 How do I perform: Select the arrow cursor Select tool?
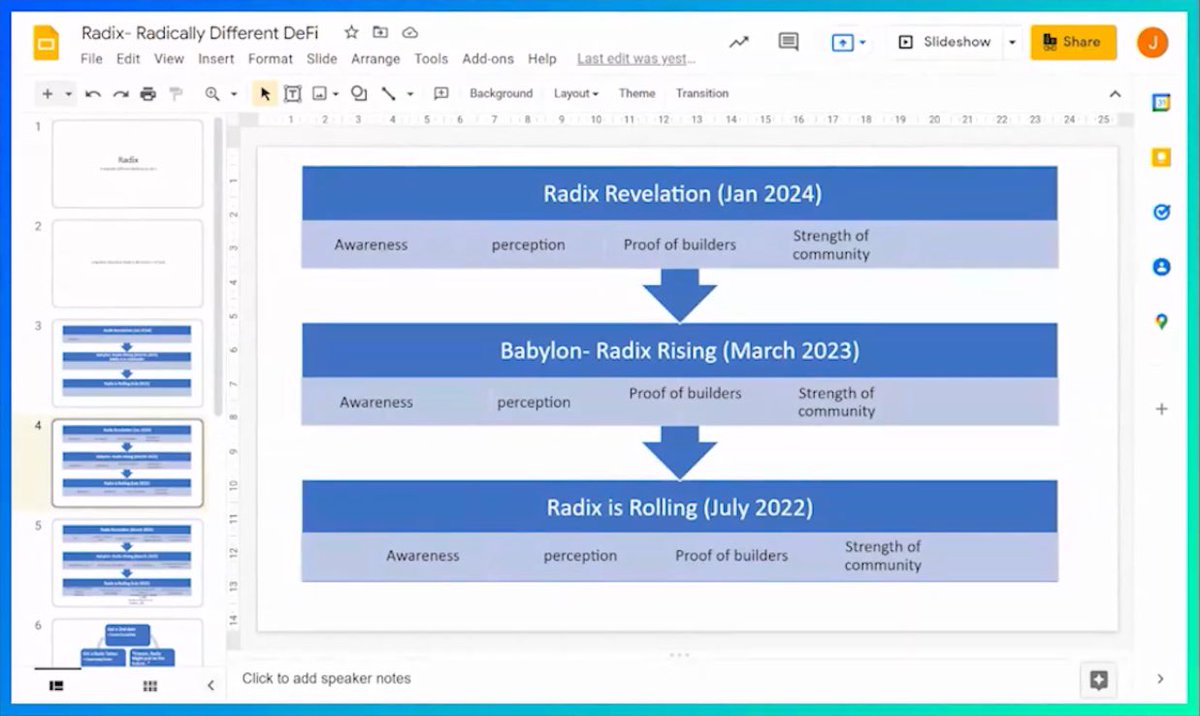point(265,94)
